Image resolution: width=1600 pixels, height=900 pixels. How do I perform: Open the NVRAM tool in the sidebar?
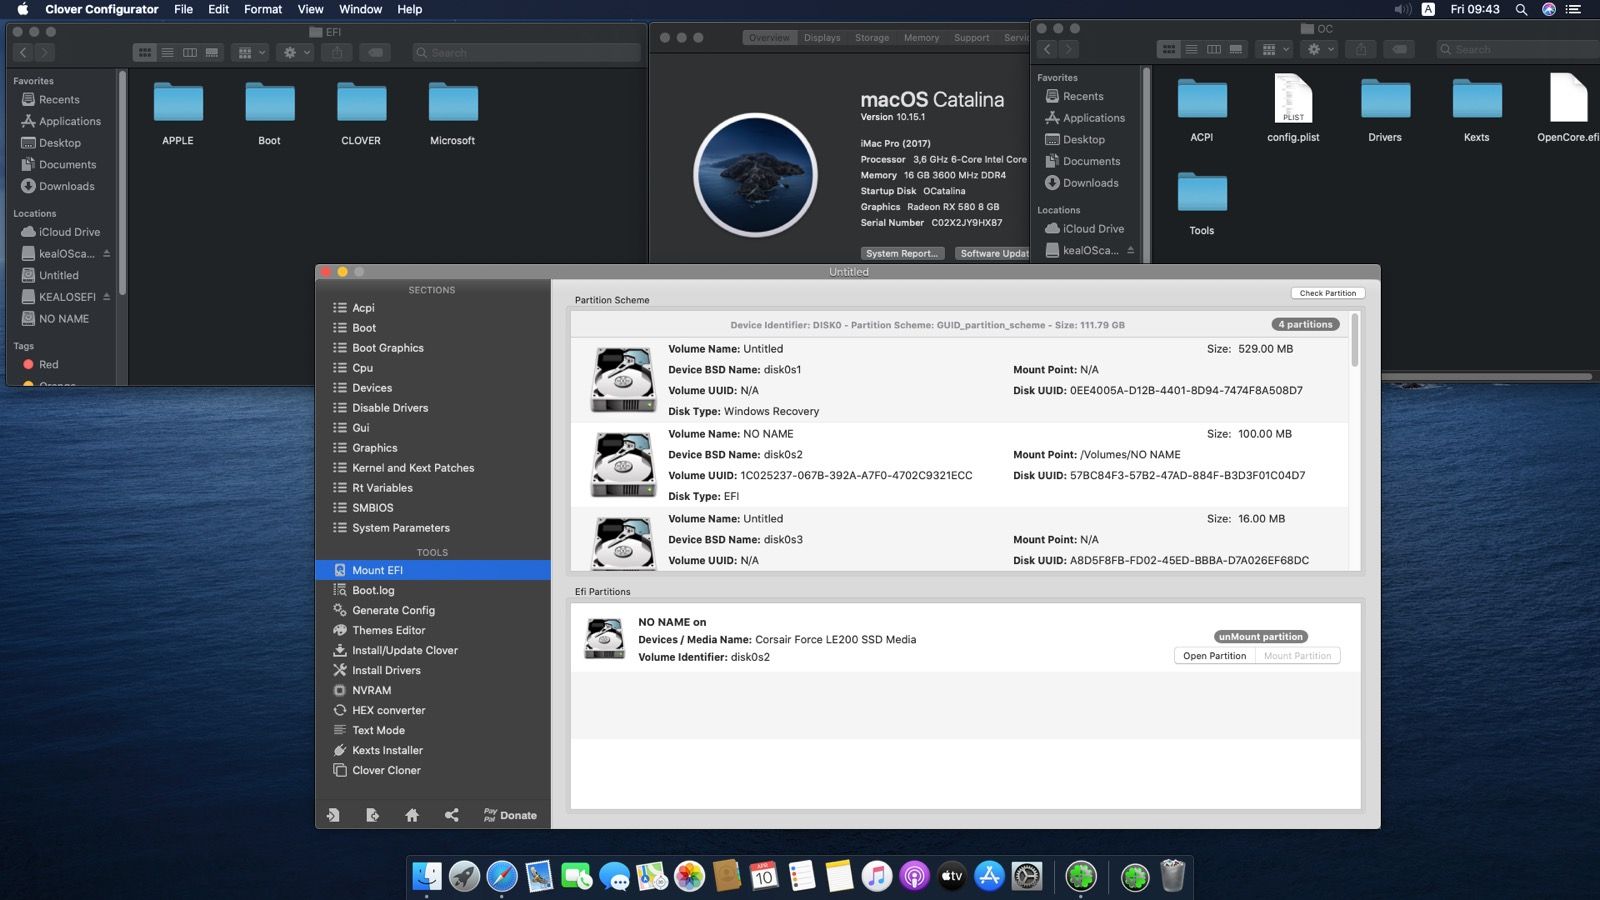click(371, 690)
